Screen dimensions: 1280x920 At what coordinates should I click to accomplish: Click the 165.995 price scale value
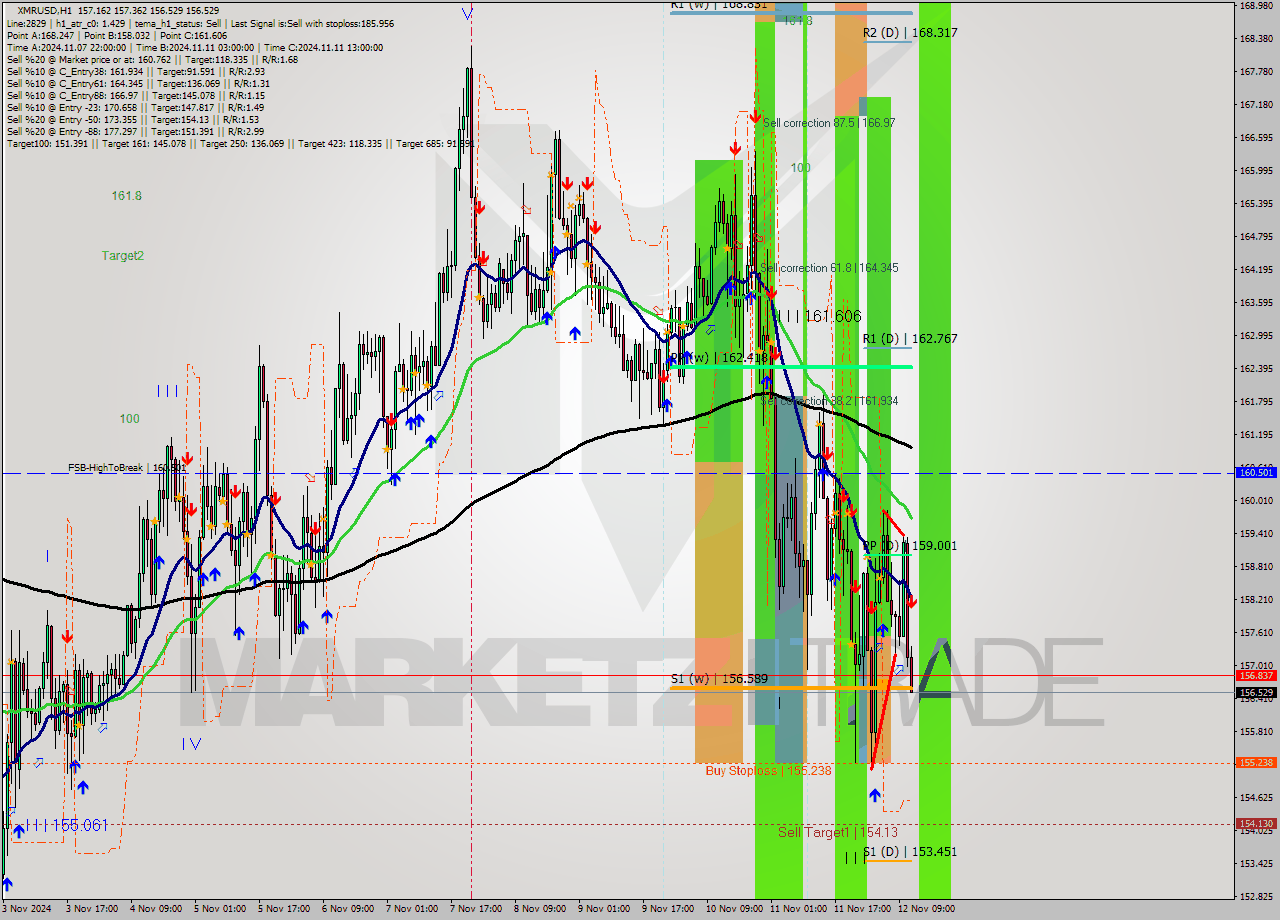point(1256,171)
